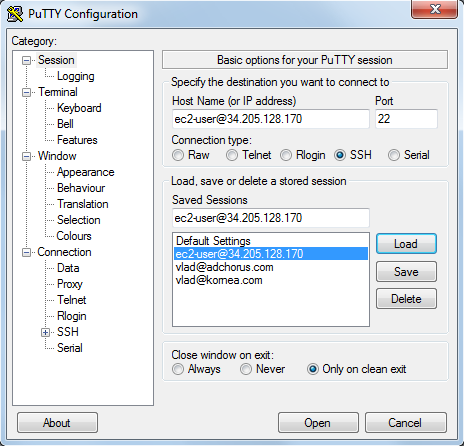Focus the Port input field

tap(406, 119)
